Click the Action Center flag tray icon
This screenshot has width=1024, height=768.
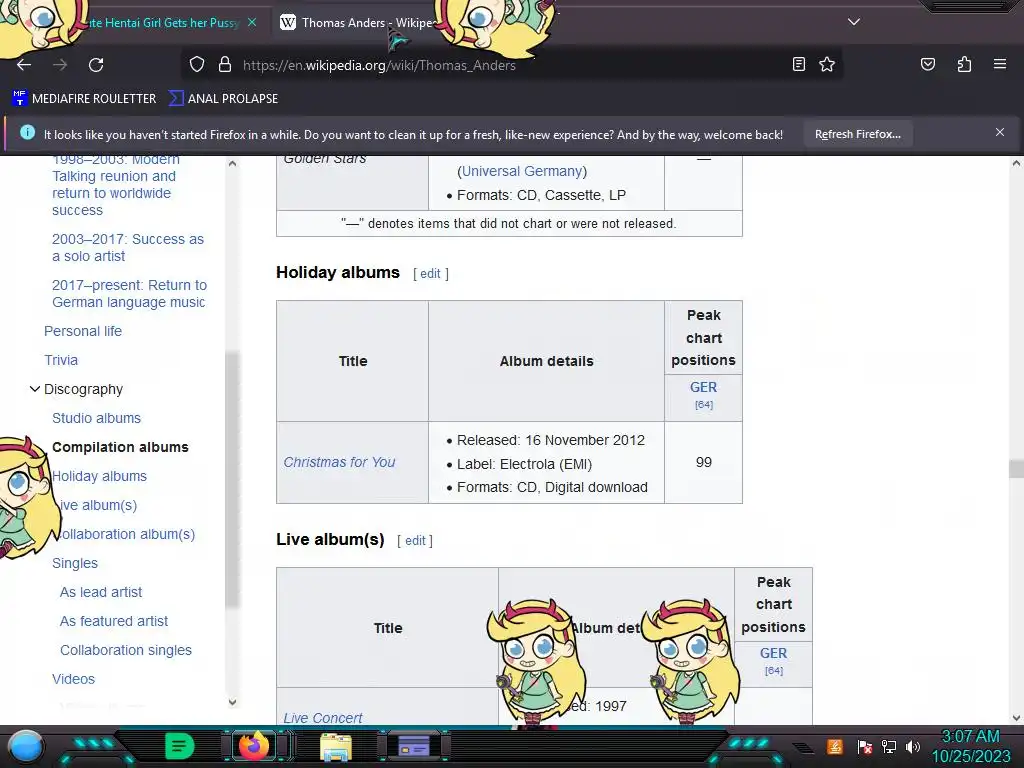(x=864, y=746)
